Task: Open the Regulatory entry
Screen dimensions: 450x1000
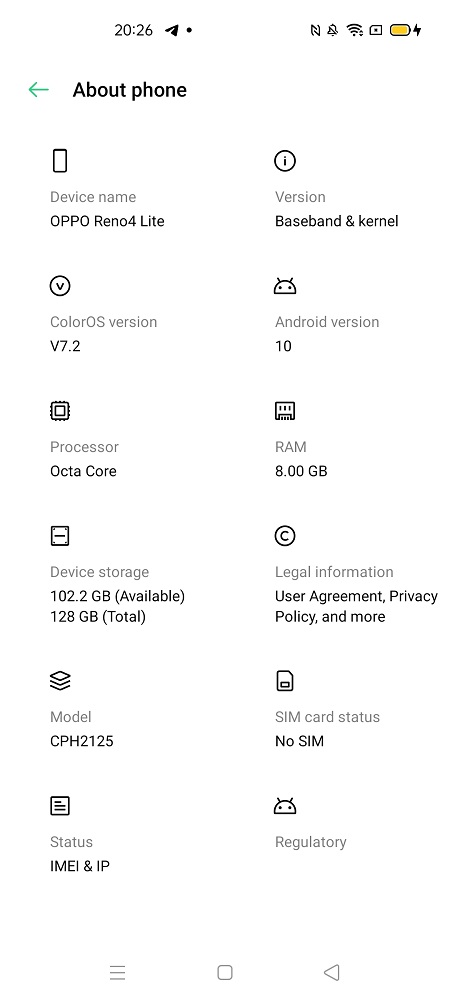Action: pos(310,842)
